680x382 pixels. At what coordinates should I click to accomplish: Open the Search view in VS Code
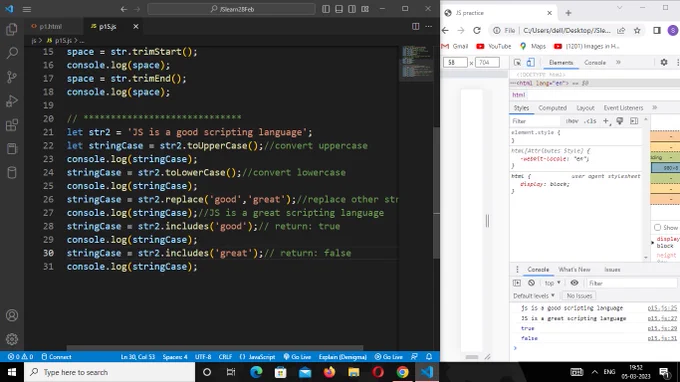(x=12, y=53)
